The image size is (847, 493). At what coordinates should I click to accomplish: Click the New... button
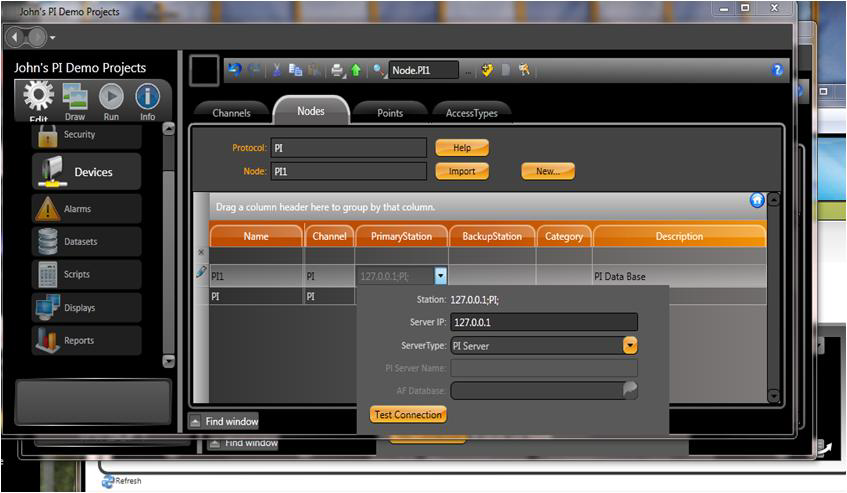pyautogui.click(x=547, y=171)
